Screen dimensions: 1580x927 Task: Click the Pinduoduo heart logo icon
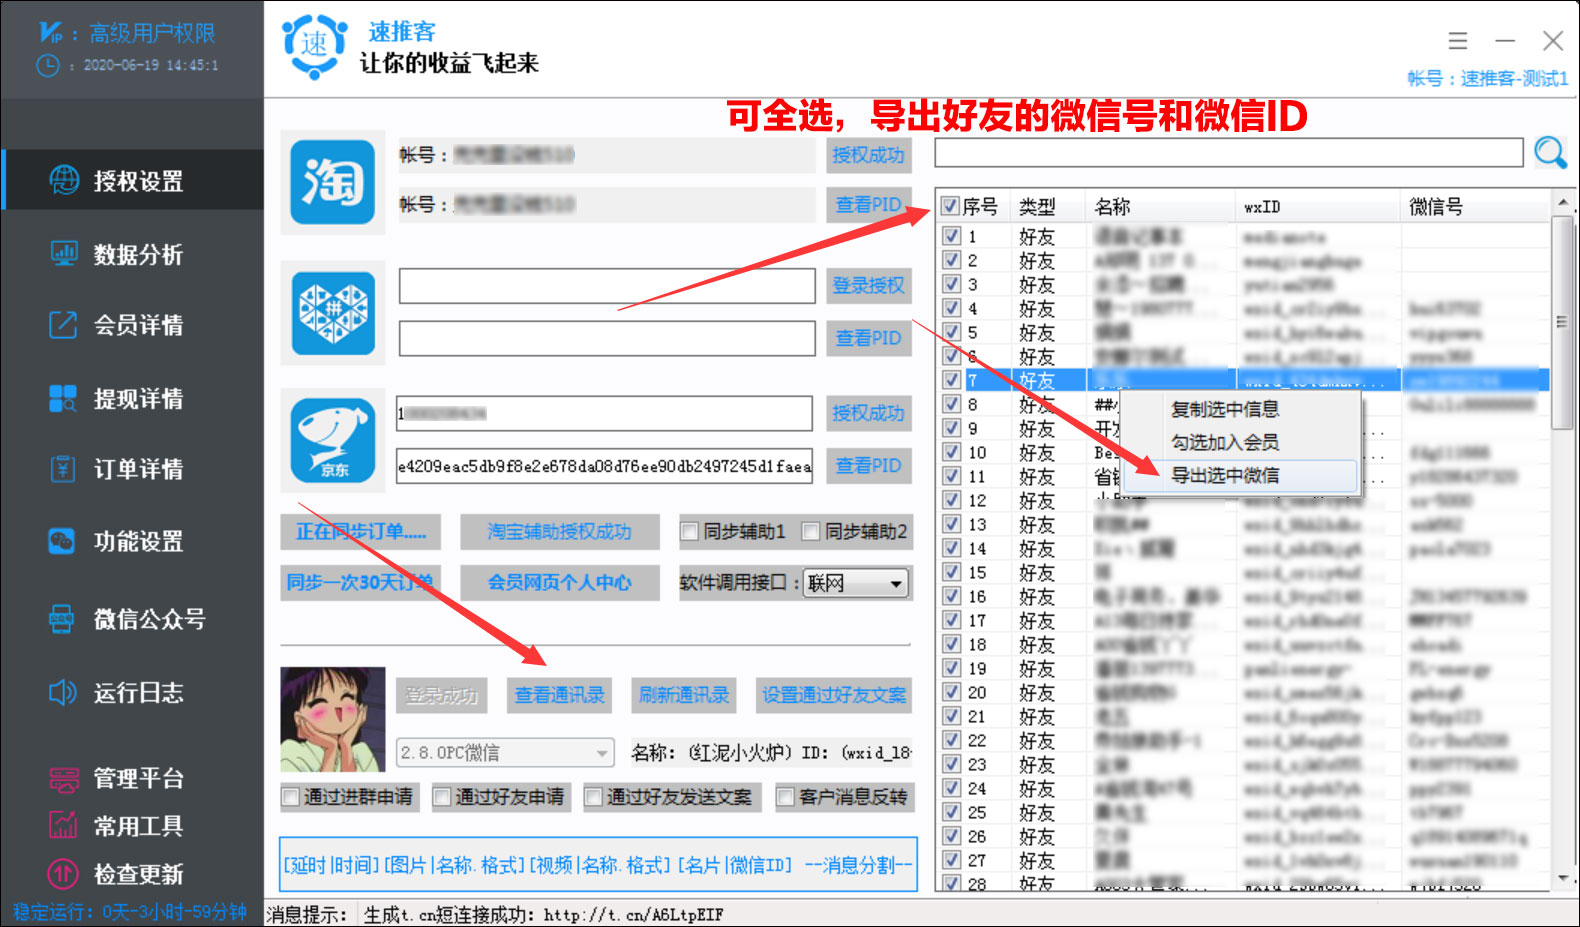333,313
